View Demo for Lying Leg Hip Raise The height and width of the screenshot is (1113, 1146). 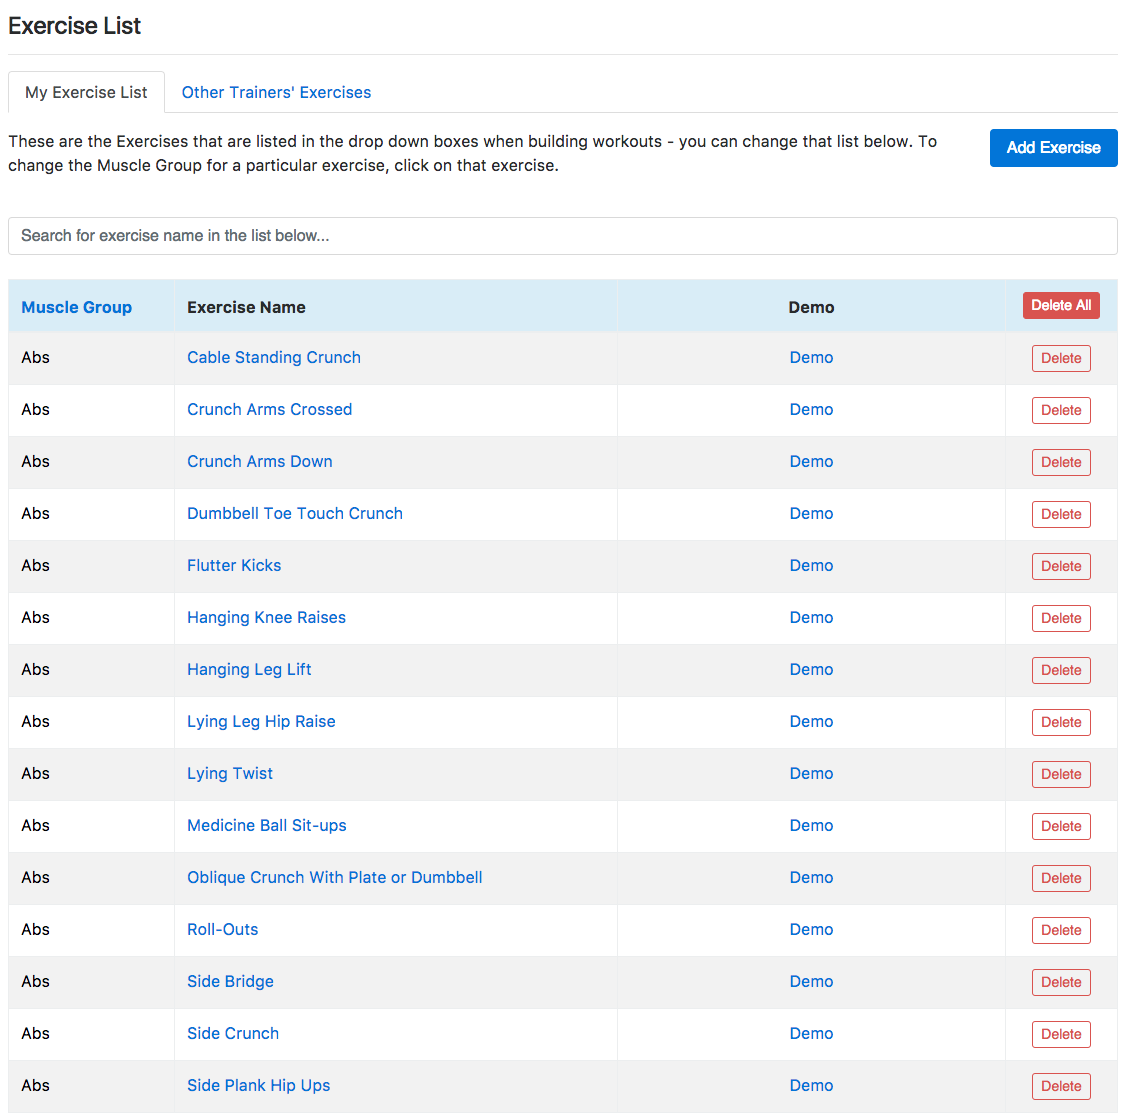coord(811,721)
